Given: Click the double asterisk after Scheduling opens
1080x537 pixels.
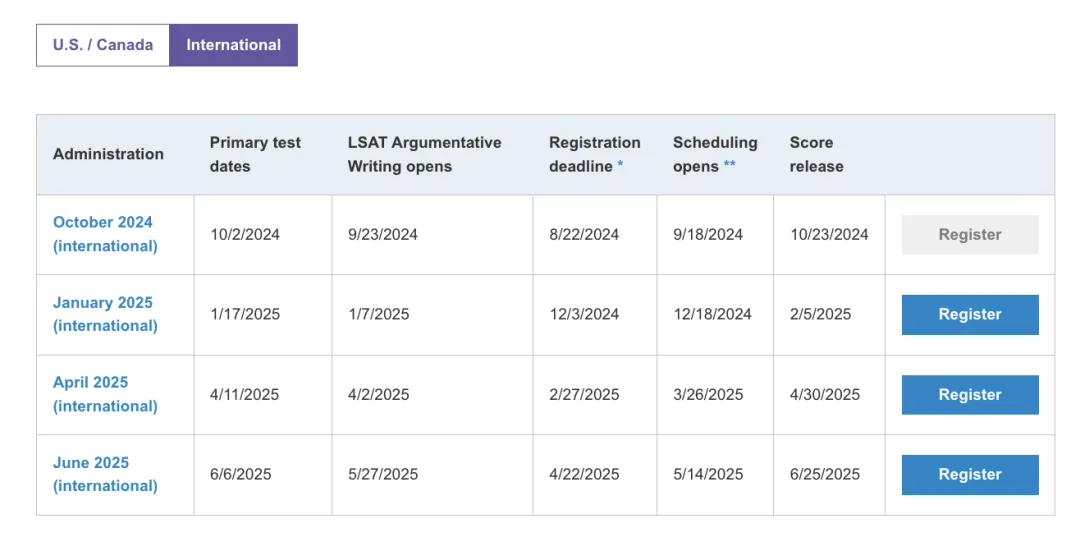Looking at the screenshot, I should (x=729, y=166).
